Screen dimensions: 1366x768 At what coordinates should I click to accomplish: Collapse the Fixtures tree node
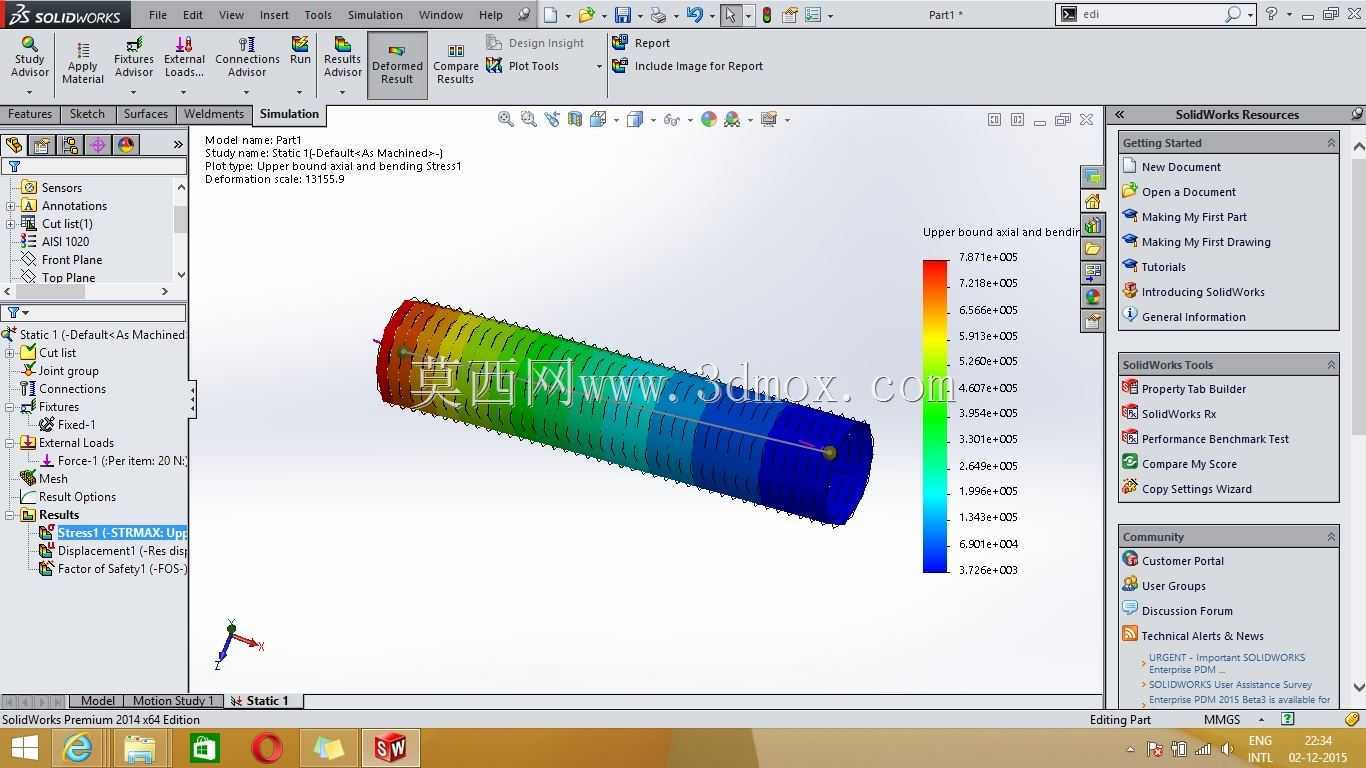(10, 407)
